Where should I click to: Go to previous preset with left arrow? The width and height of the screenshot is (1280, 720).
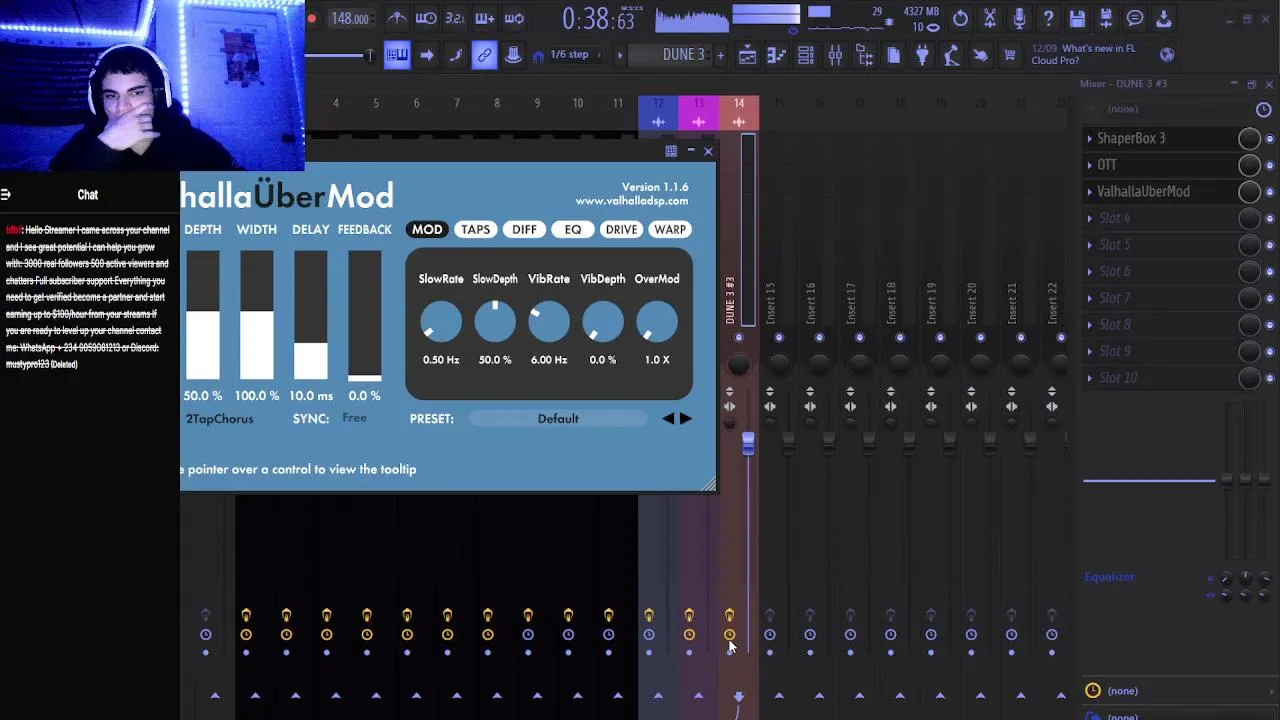coord(668,419)
